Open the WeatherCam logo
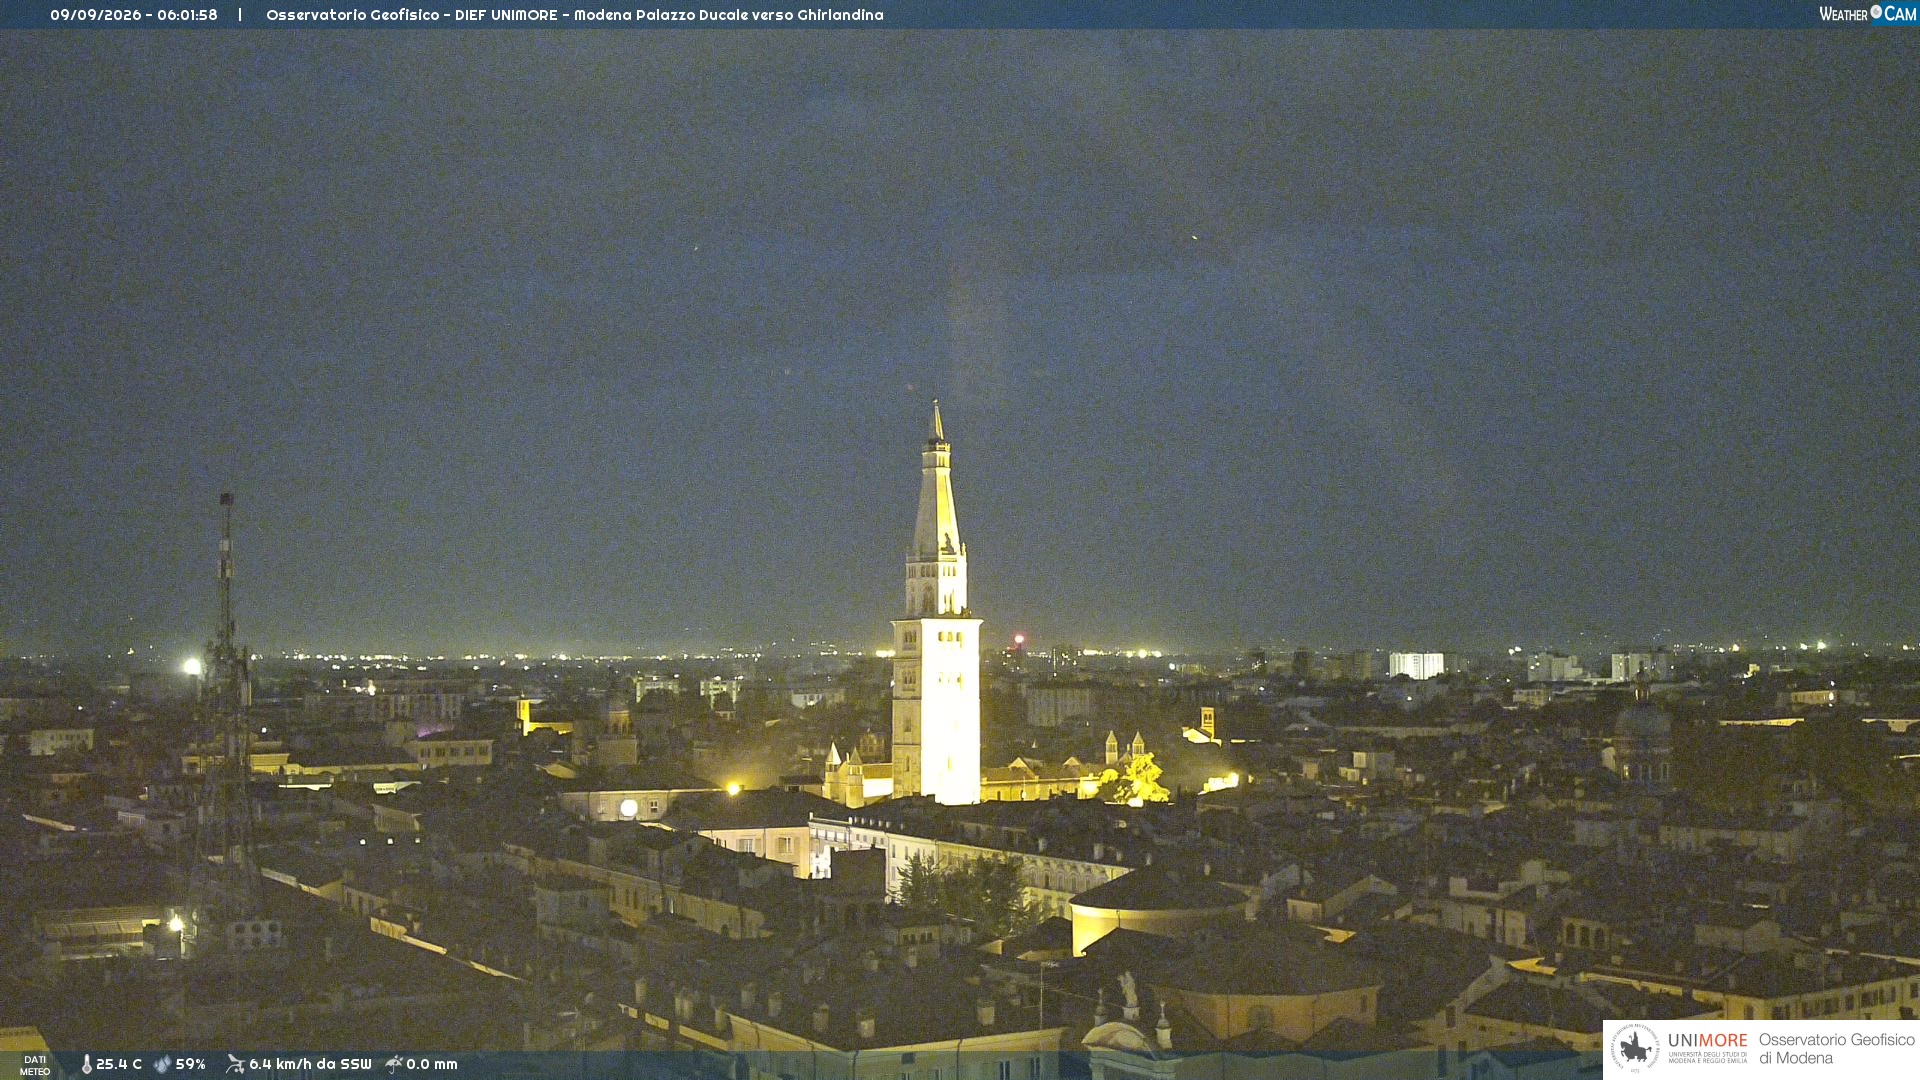The width and height of the screenshot is (1920, 1080). point(1867,13)
